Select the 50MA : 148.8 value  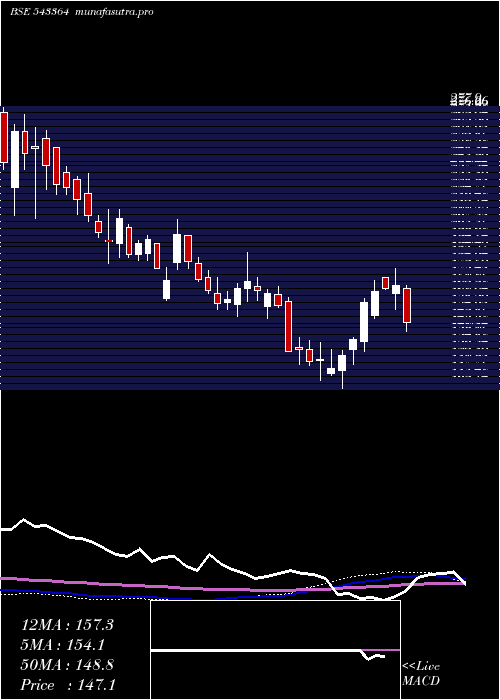coord(67,665)
